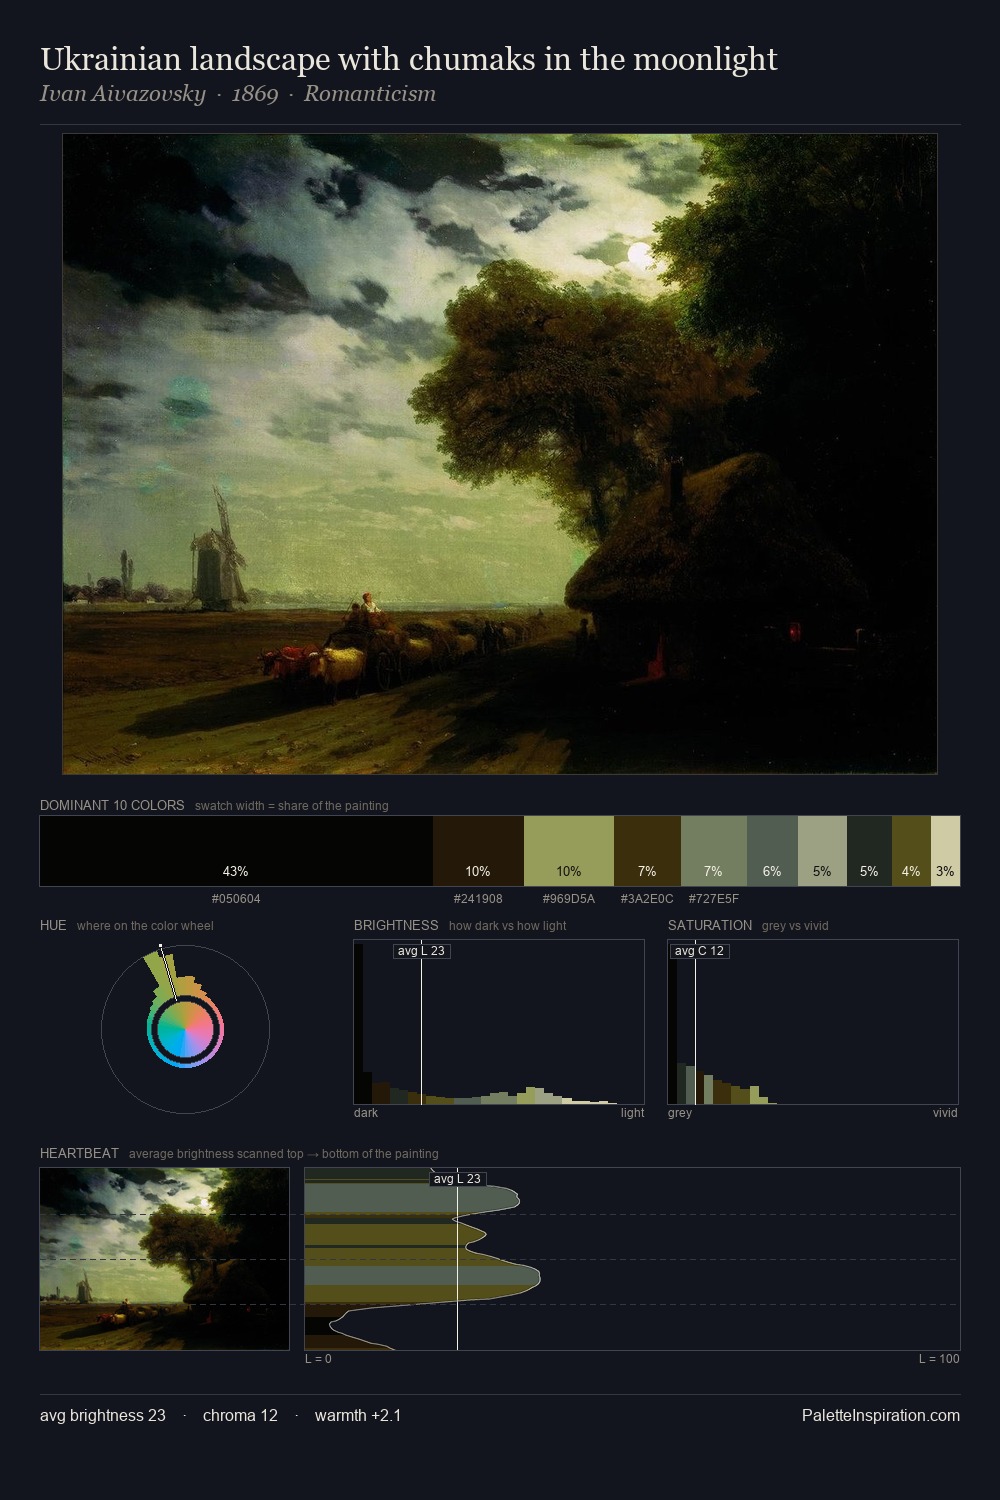Click the painting title heading
The height and width of the screenshot is (1500, 1000).
[408, 59]
